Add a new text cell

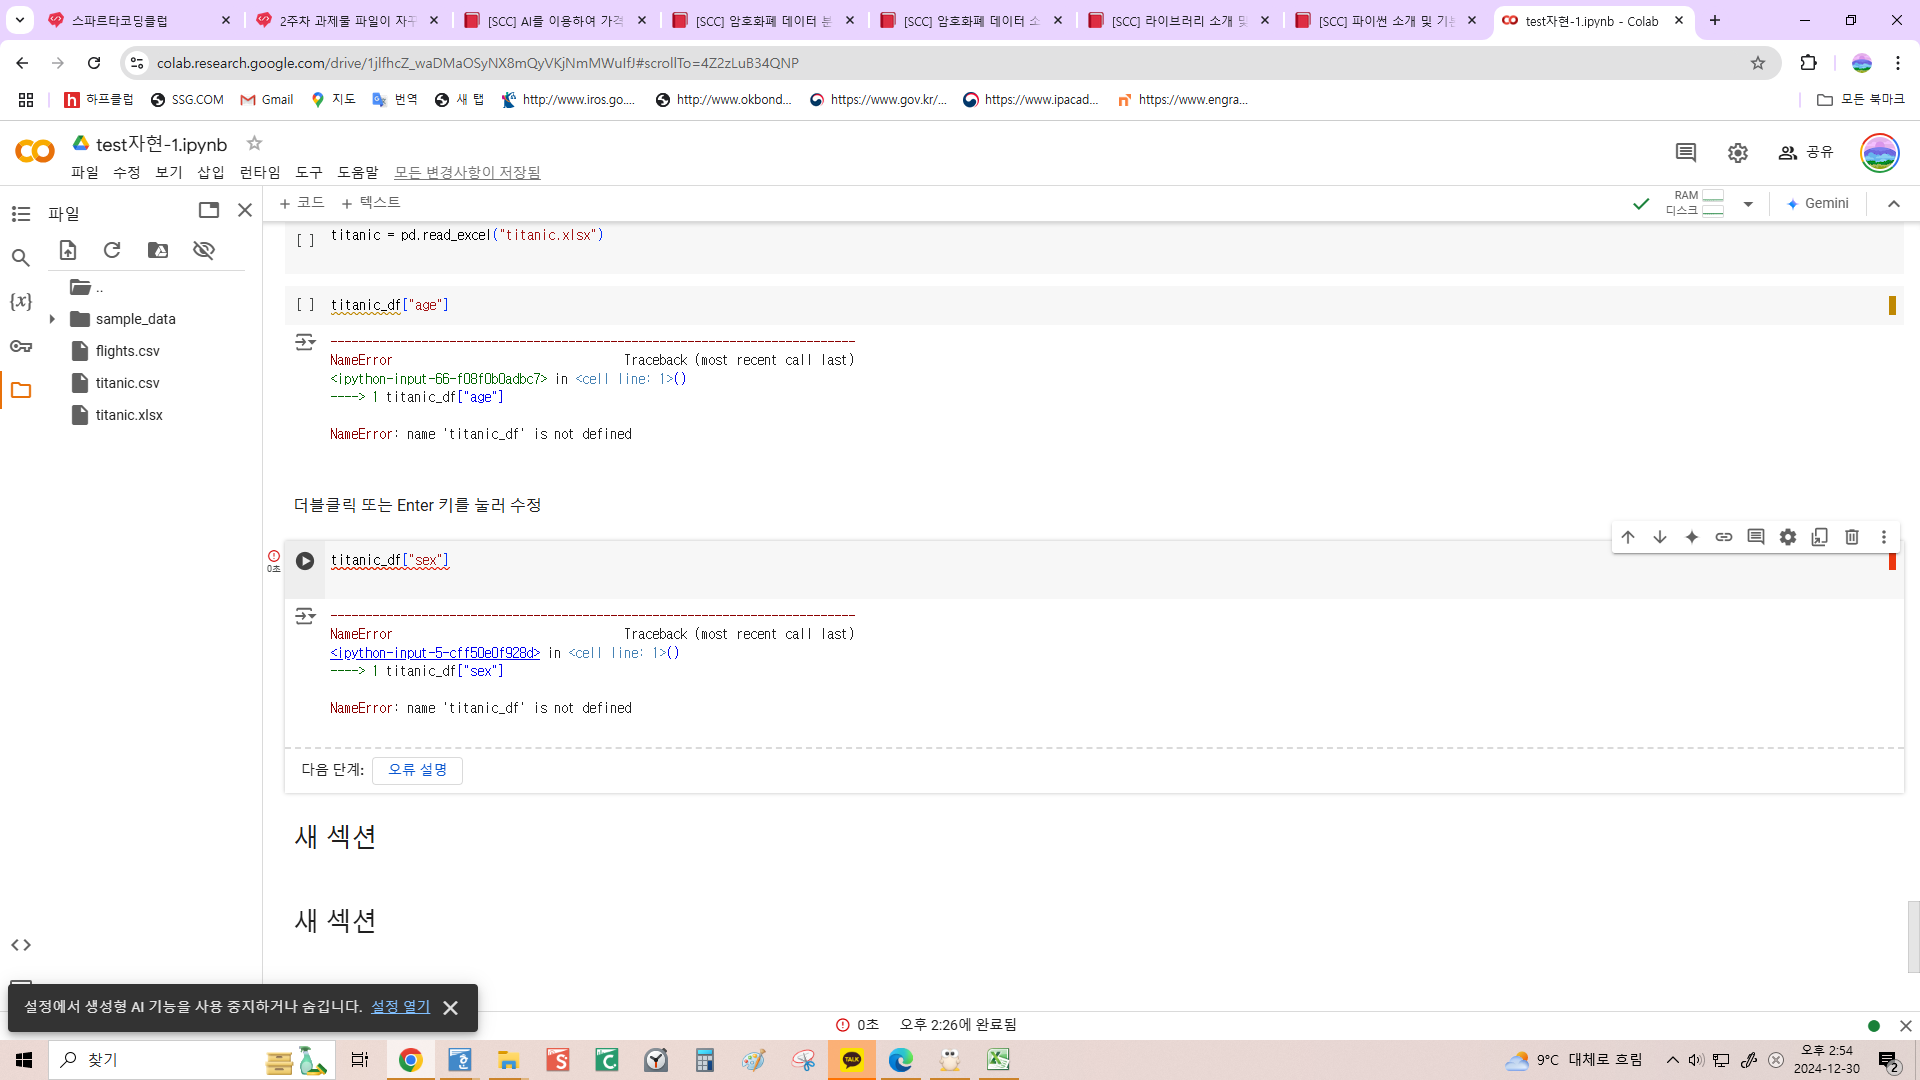click(371, 203)
